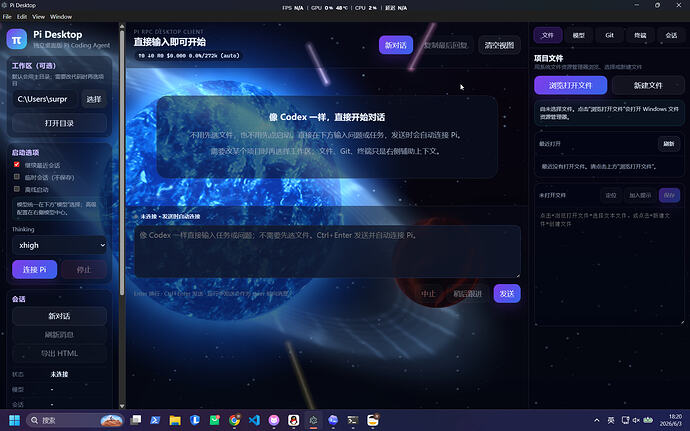Viewport: 690px width, 431px height.
Task: Click into the file editor text area
Action: [609, 266]
